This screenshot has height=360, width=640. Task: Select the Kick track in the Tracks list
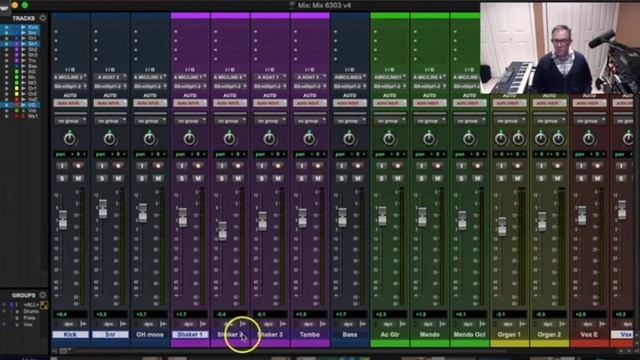[32, 27]
